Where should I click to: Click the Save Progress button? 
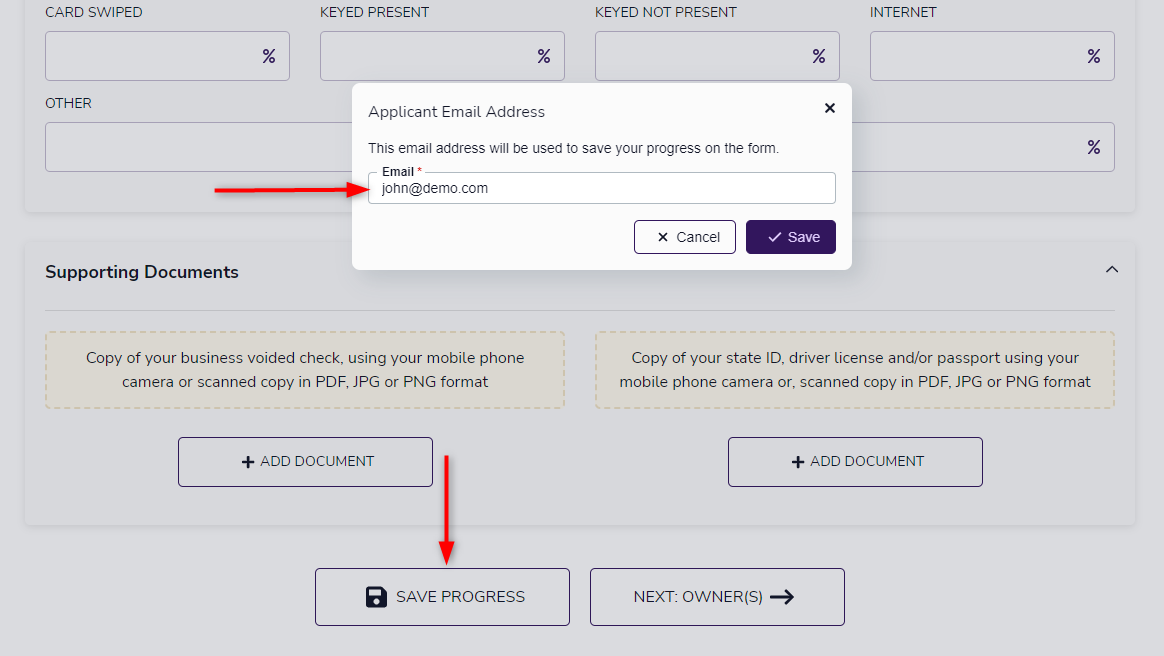(x=442, y=597)
